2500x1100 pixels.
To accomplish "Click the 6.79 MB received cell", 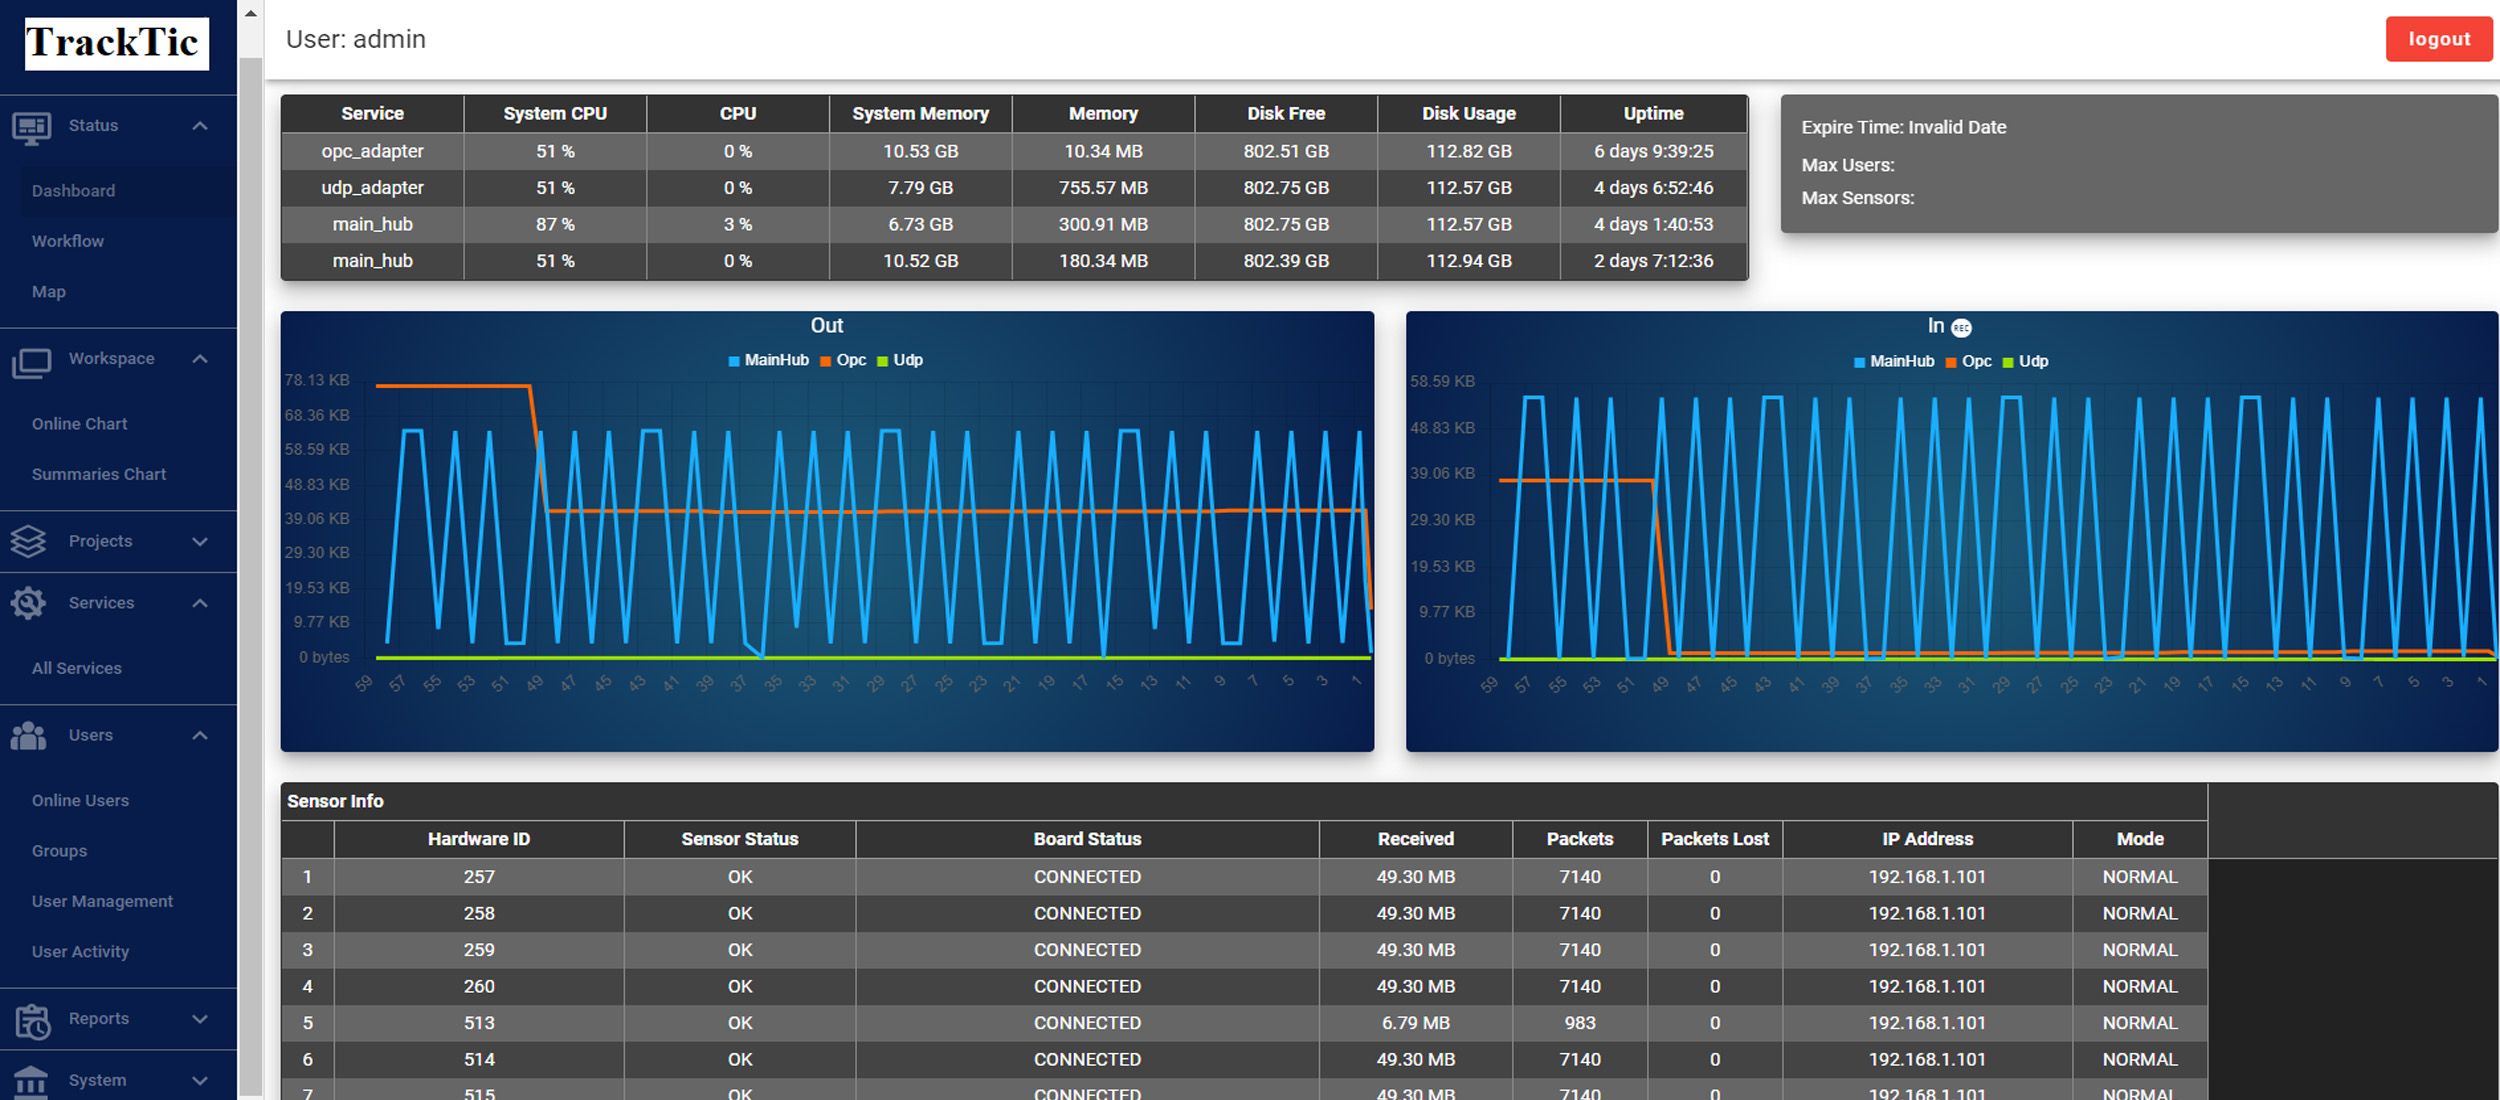I will click(x=1415, y=1023).
